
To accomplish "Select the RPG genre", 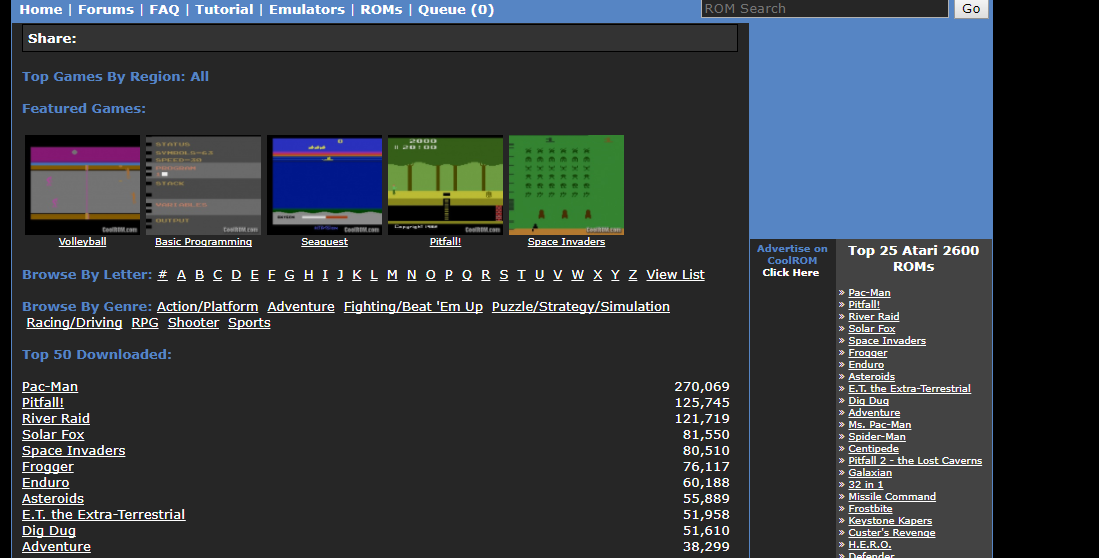I will point(145,322).
